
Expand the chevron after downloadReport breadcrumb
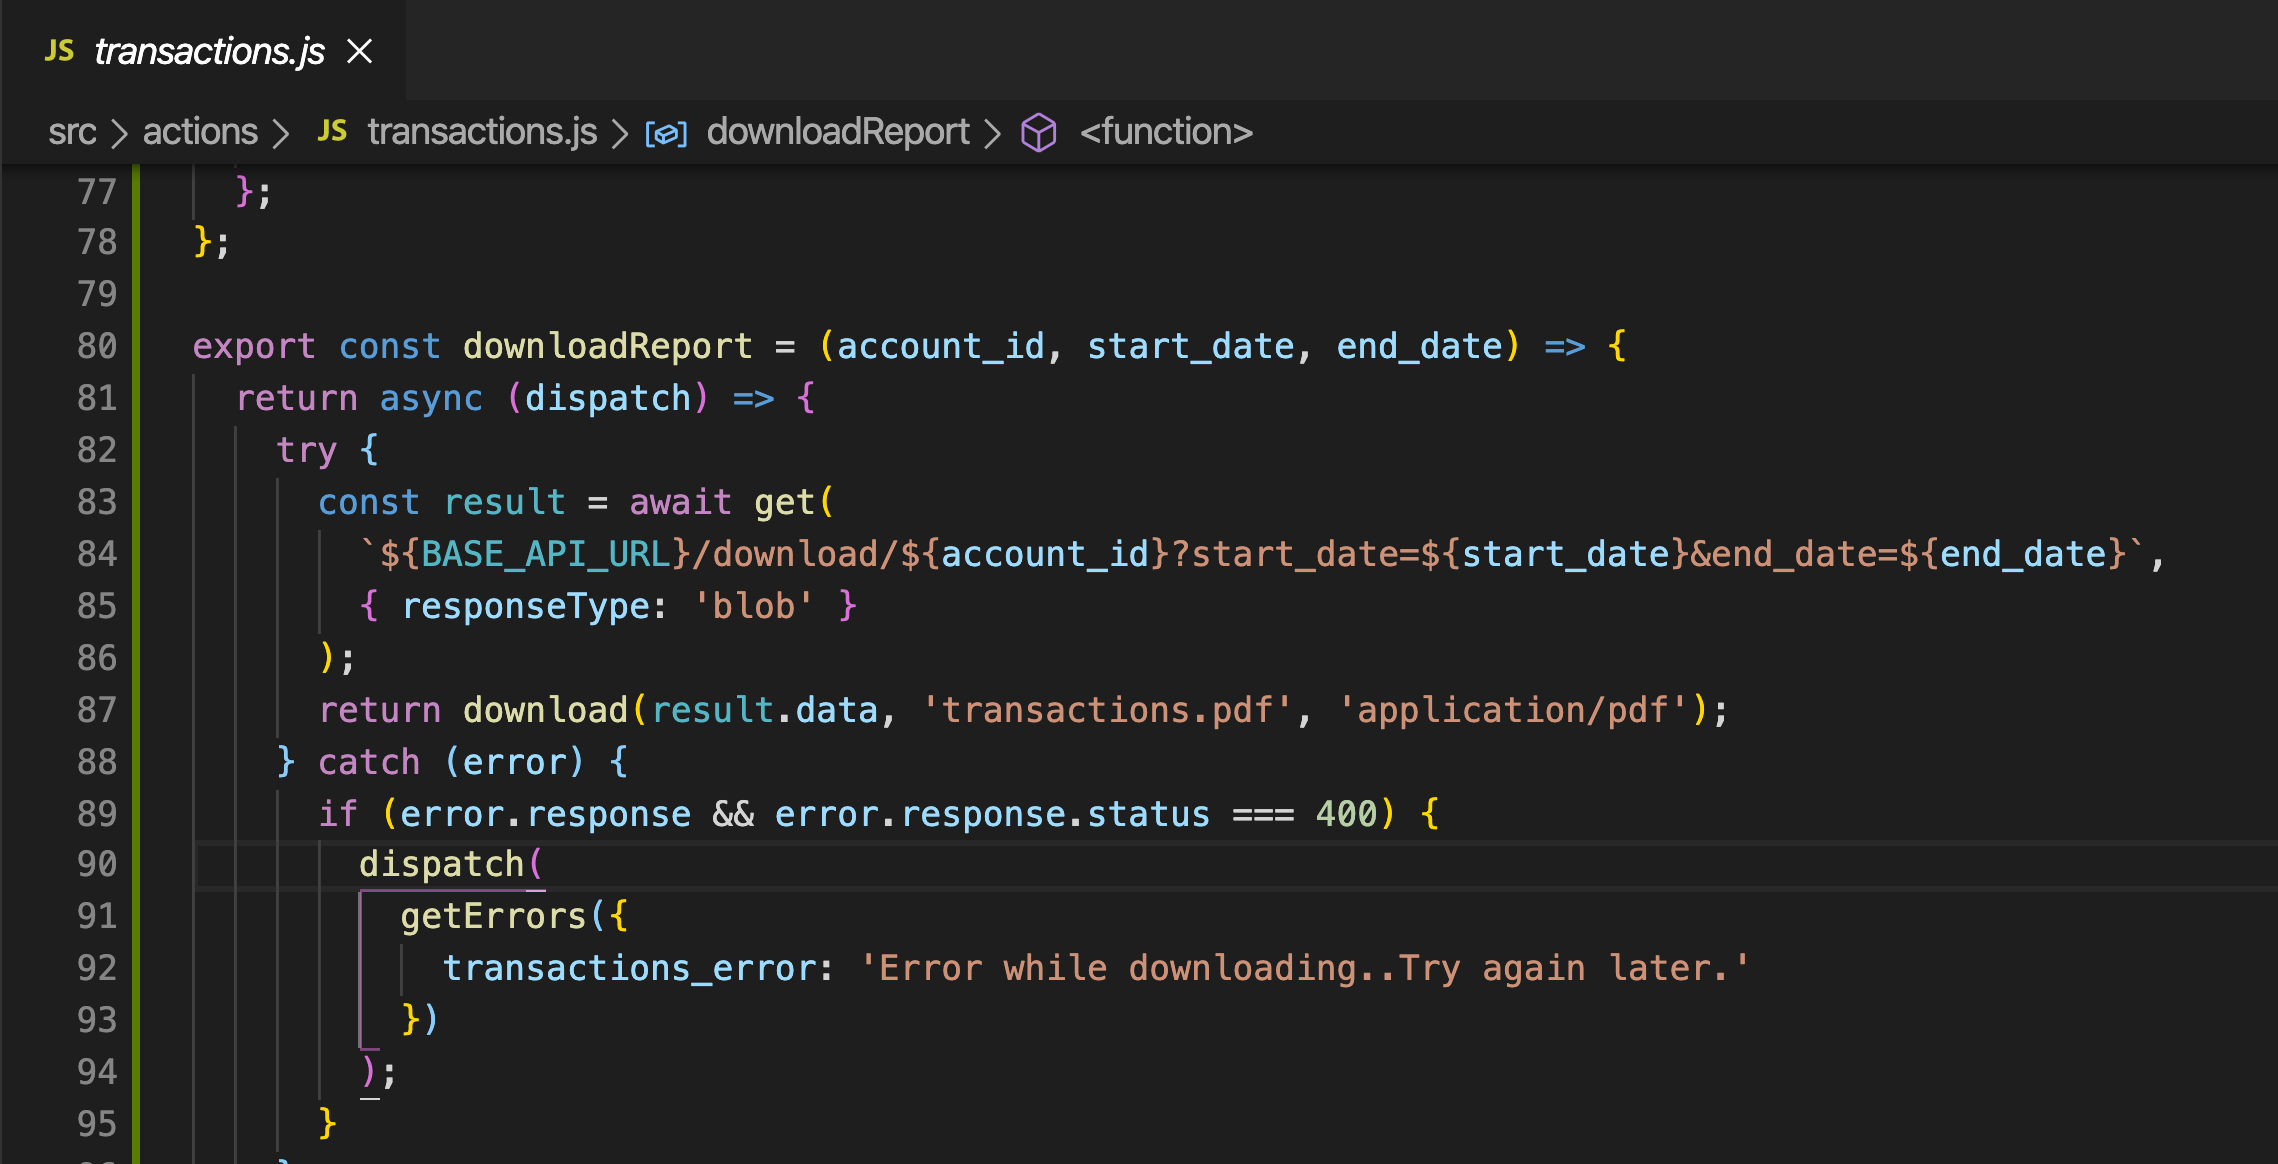(x=993, y=132)
